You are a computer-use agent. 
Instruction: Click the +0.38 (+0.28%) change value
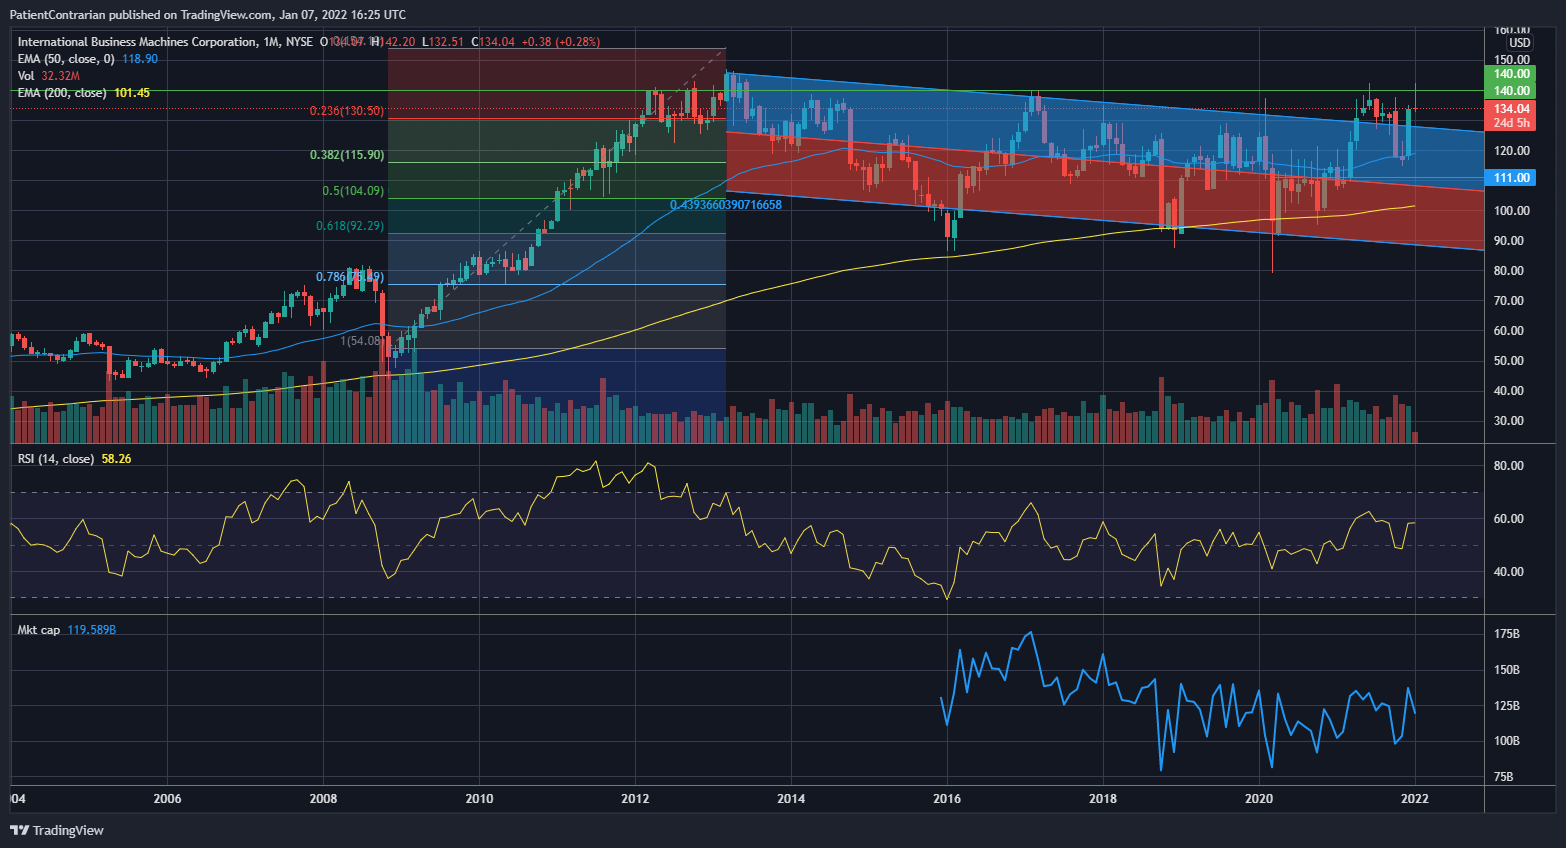561,42
